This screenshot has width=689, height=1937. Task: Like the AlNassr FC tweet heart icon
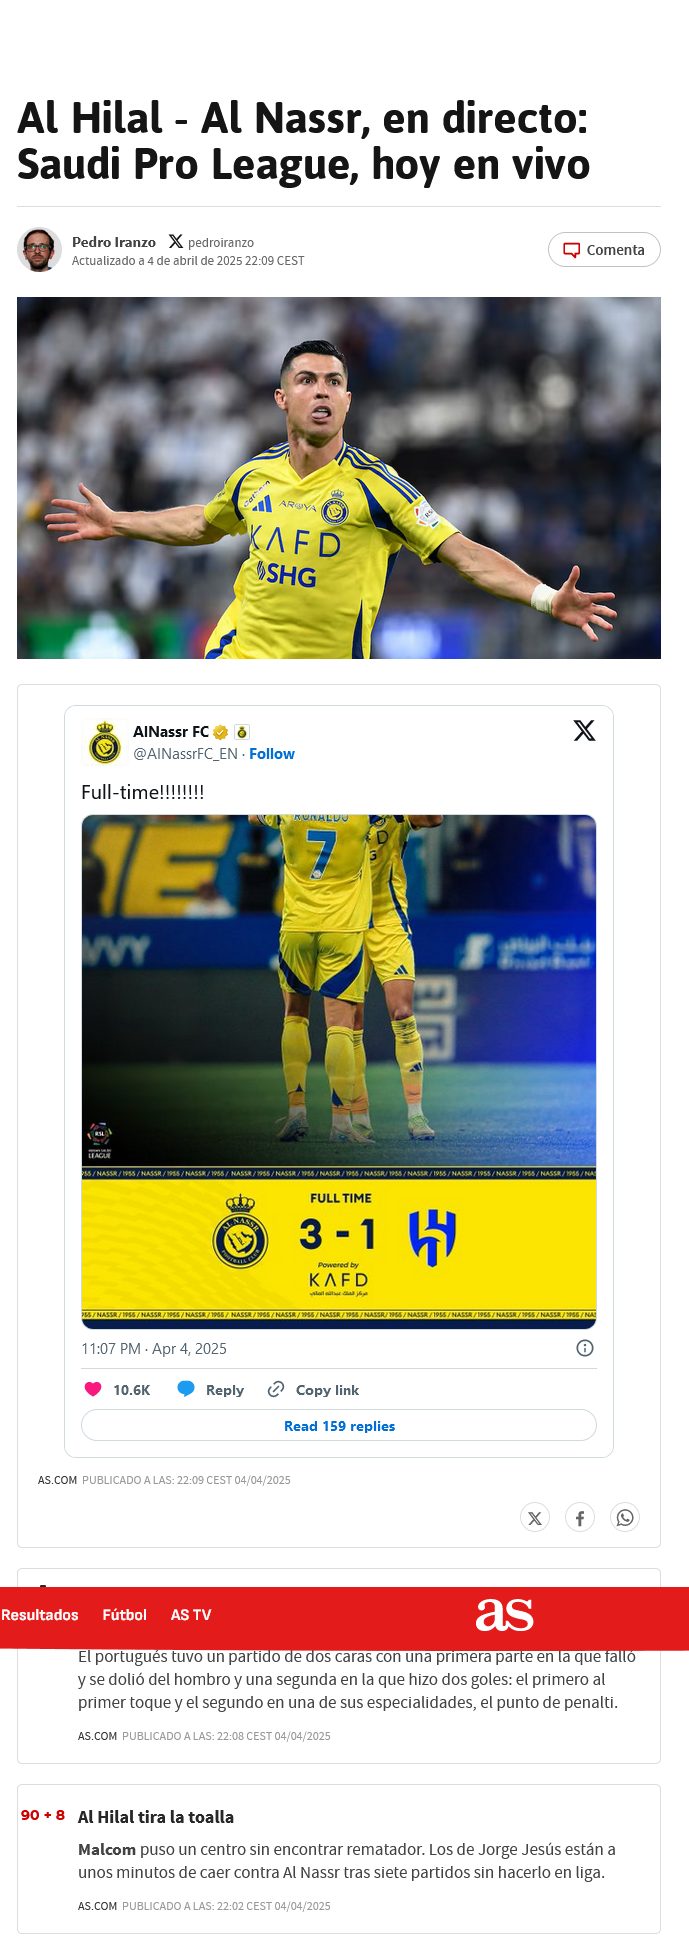tap(93, 1389)
